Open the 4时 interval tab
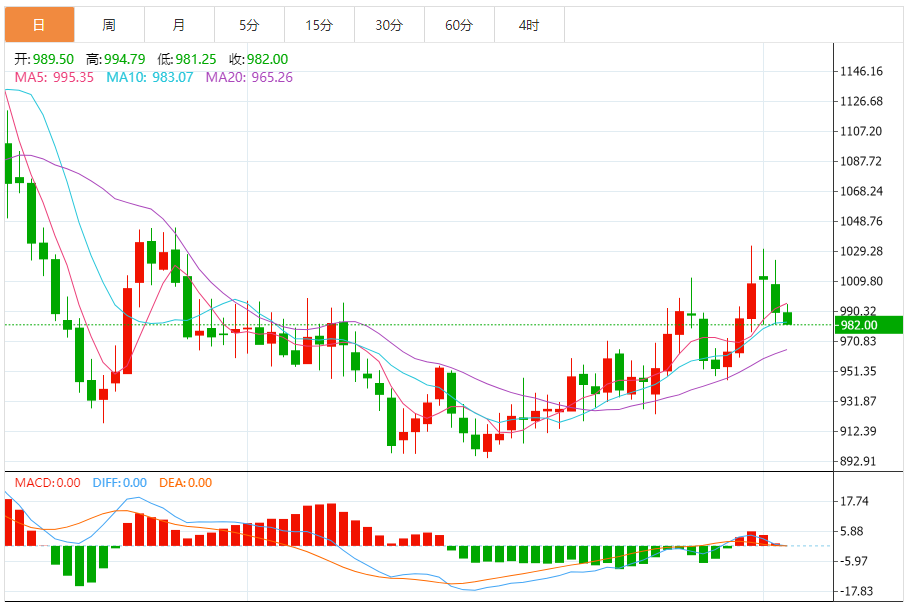 529,25
